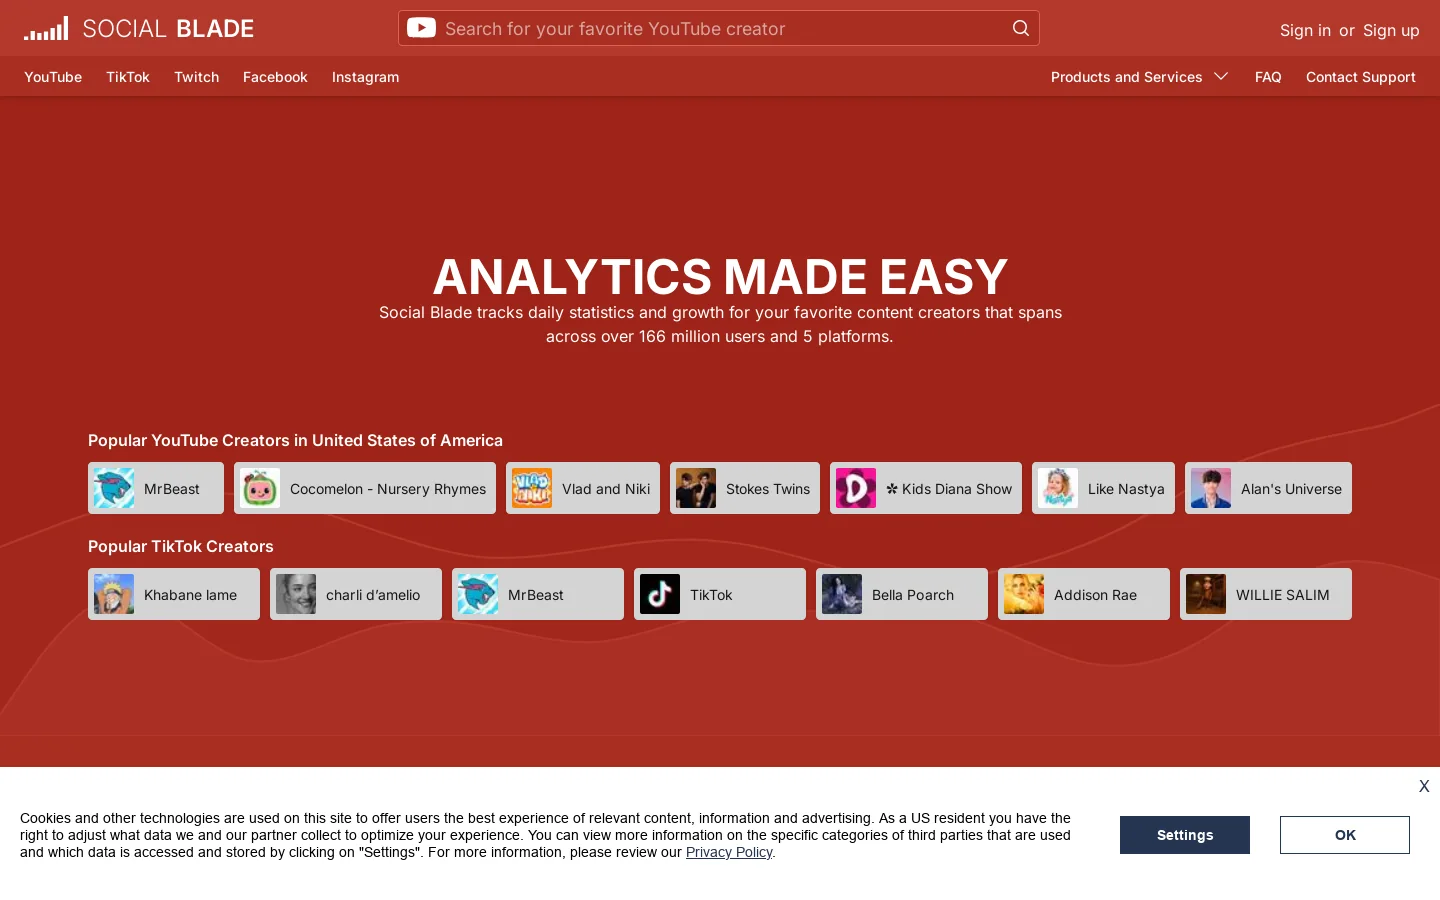Viewport: 1440px width, 900px height.
Task: Open Cocomelon watermelon avatar icon
Action: pyautogui.click(x=260, y=488)
